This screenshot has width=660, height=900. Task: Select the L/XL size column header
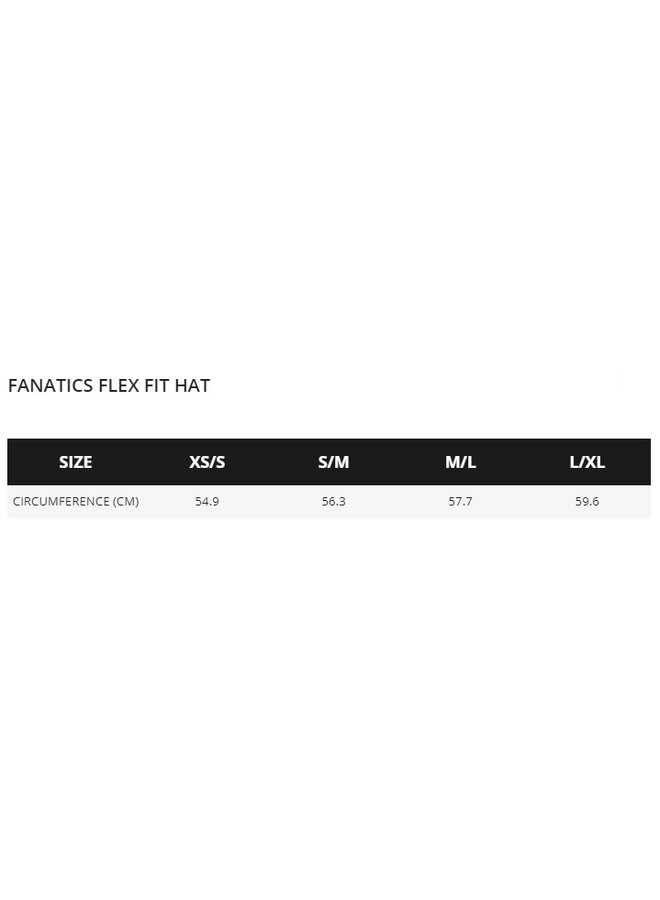pyautogui.click(x=587, y=462)
